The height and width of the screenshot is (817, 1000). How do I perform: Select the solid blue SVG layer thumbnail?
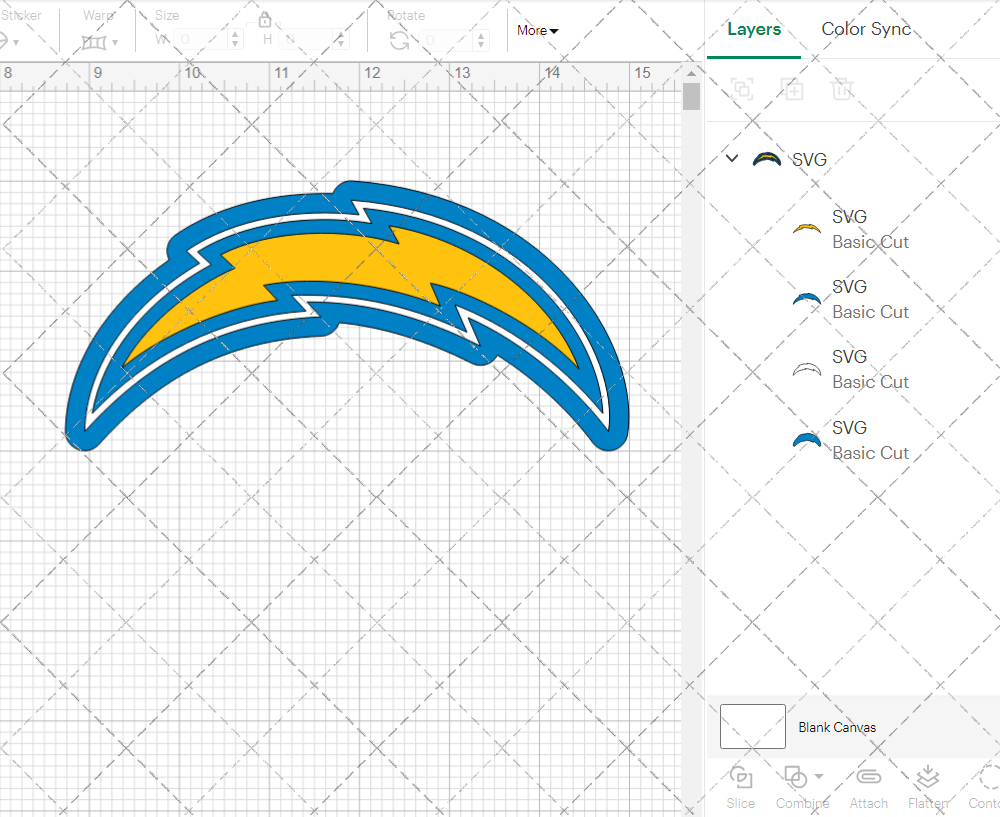pyautogui.click(x=807, y=439)
